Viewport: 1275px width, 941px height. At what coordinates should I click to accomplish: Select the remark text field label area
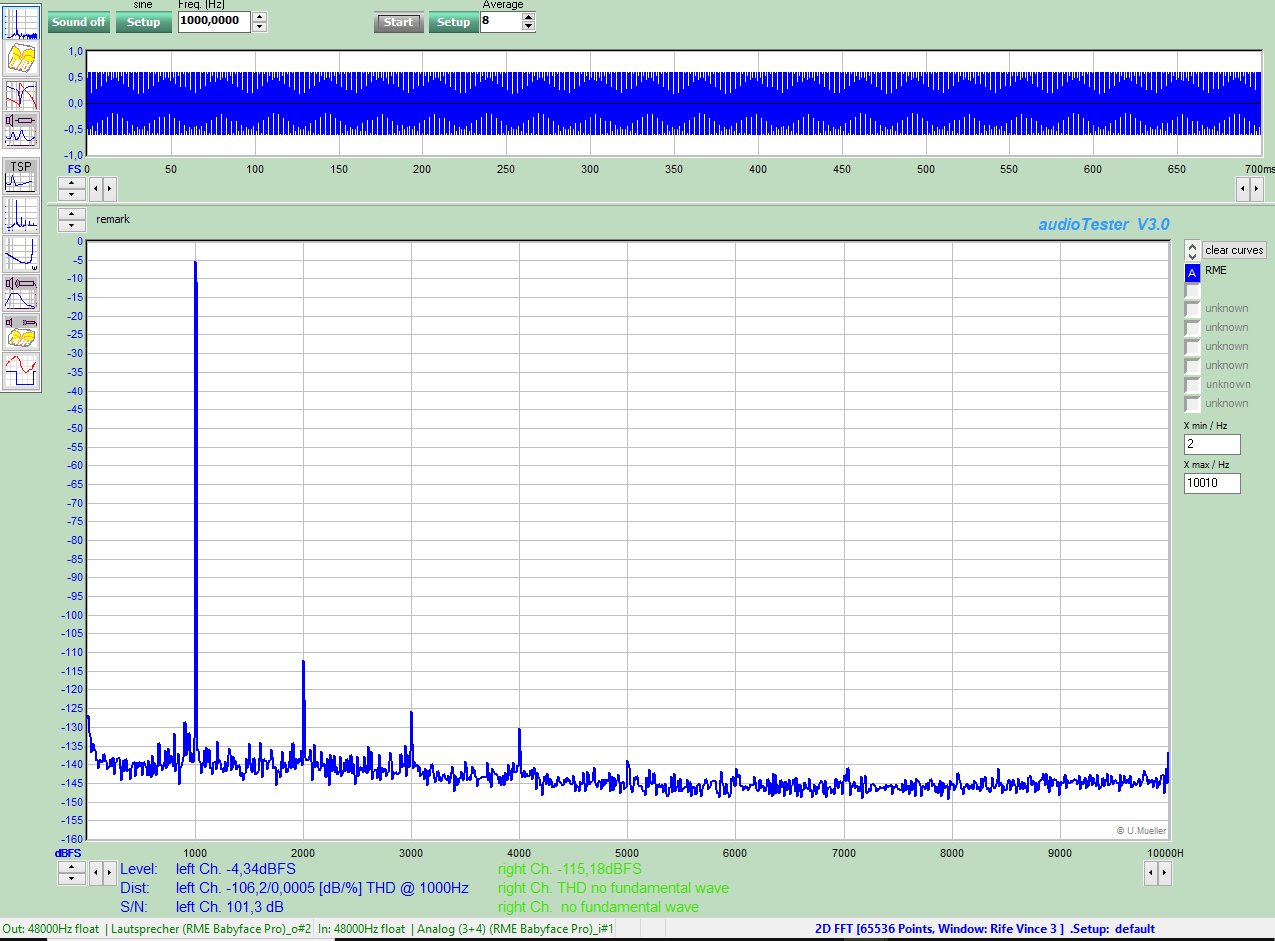[x=112, y=219]
